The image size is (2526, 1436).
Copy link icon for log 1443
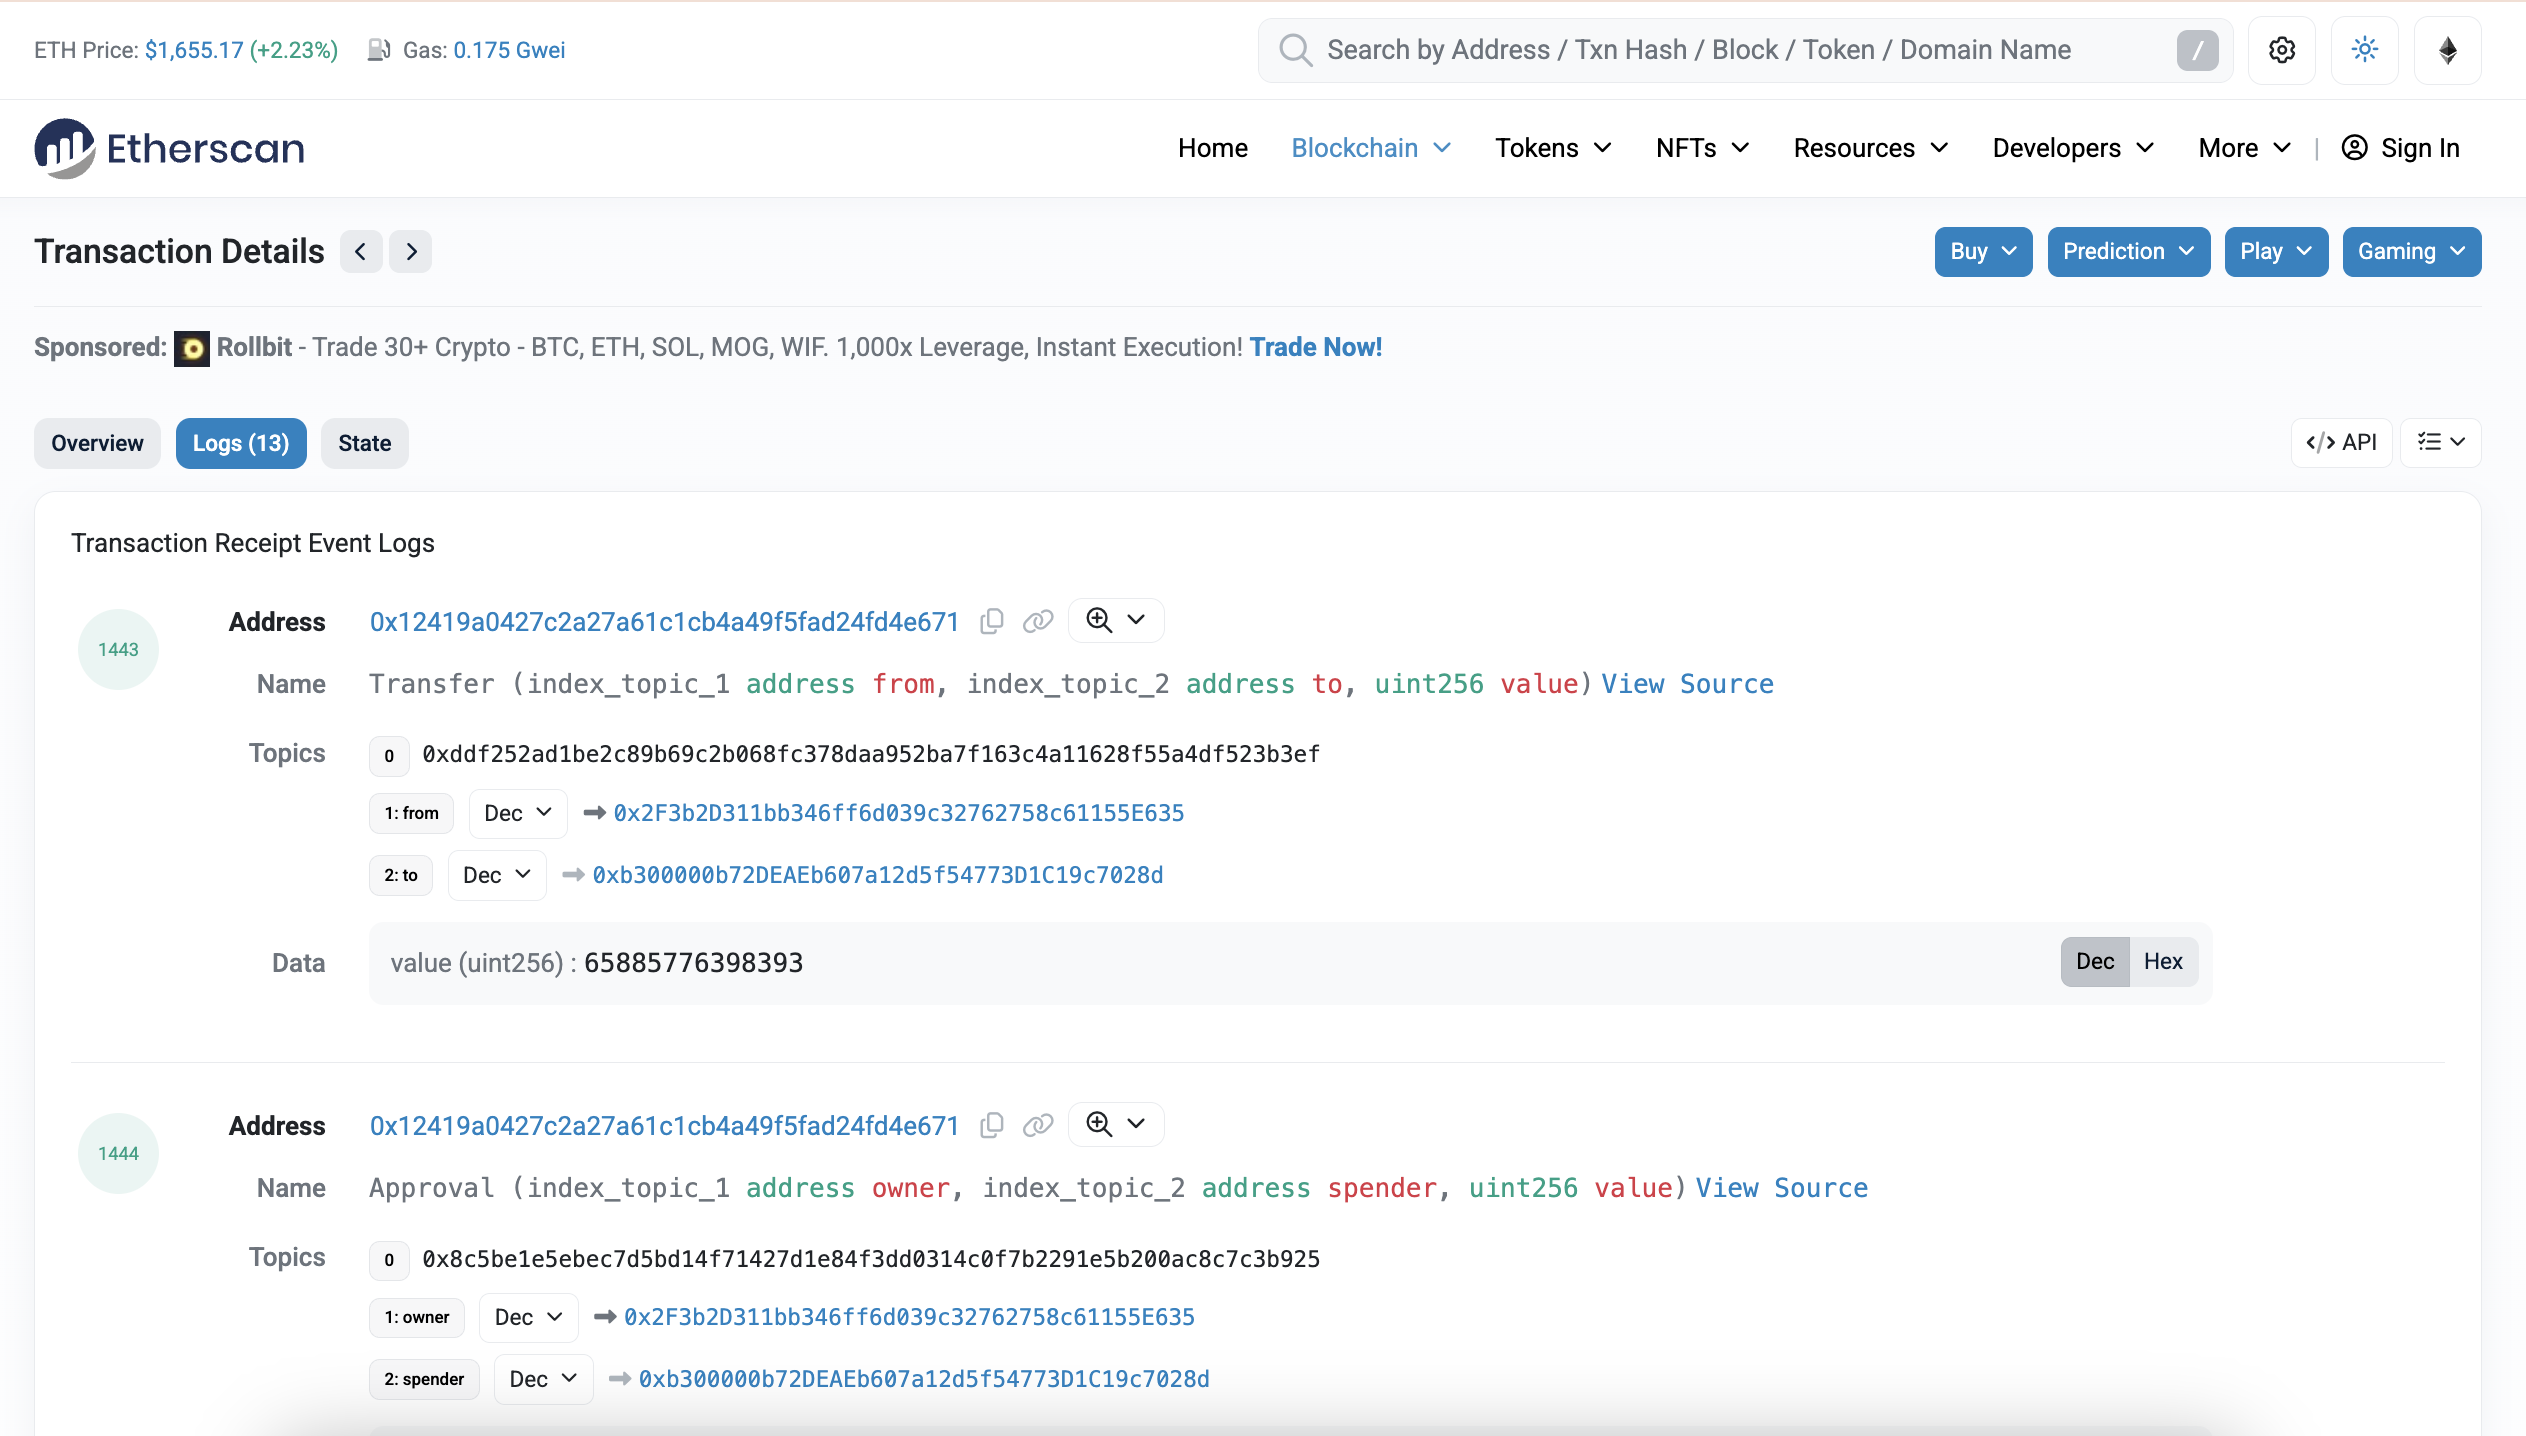[x=1038, y=621]
